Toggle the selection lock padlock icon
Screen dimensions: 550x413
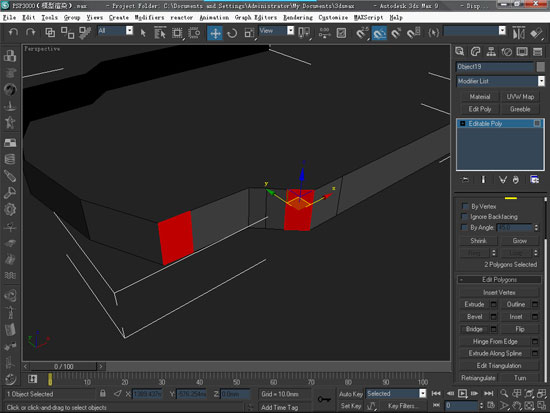pyautogui.click(x=102, y=393)
